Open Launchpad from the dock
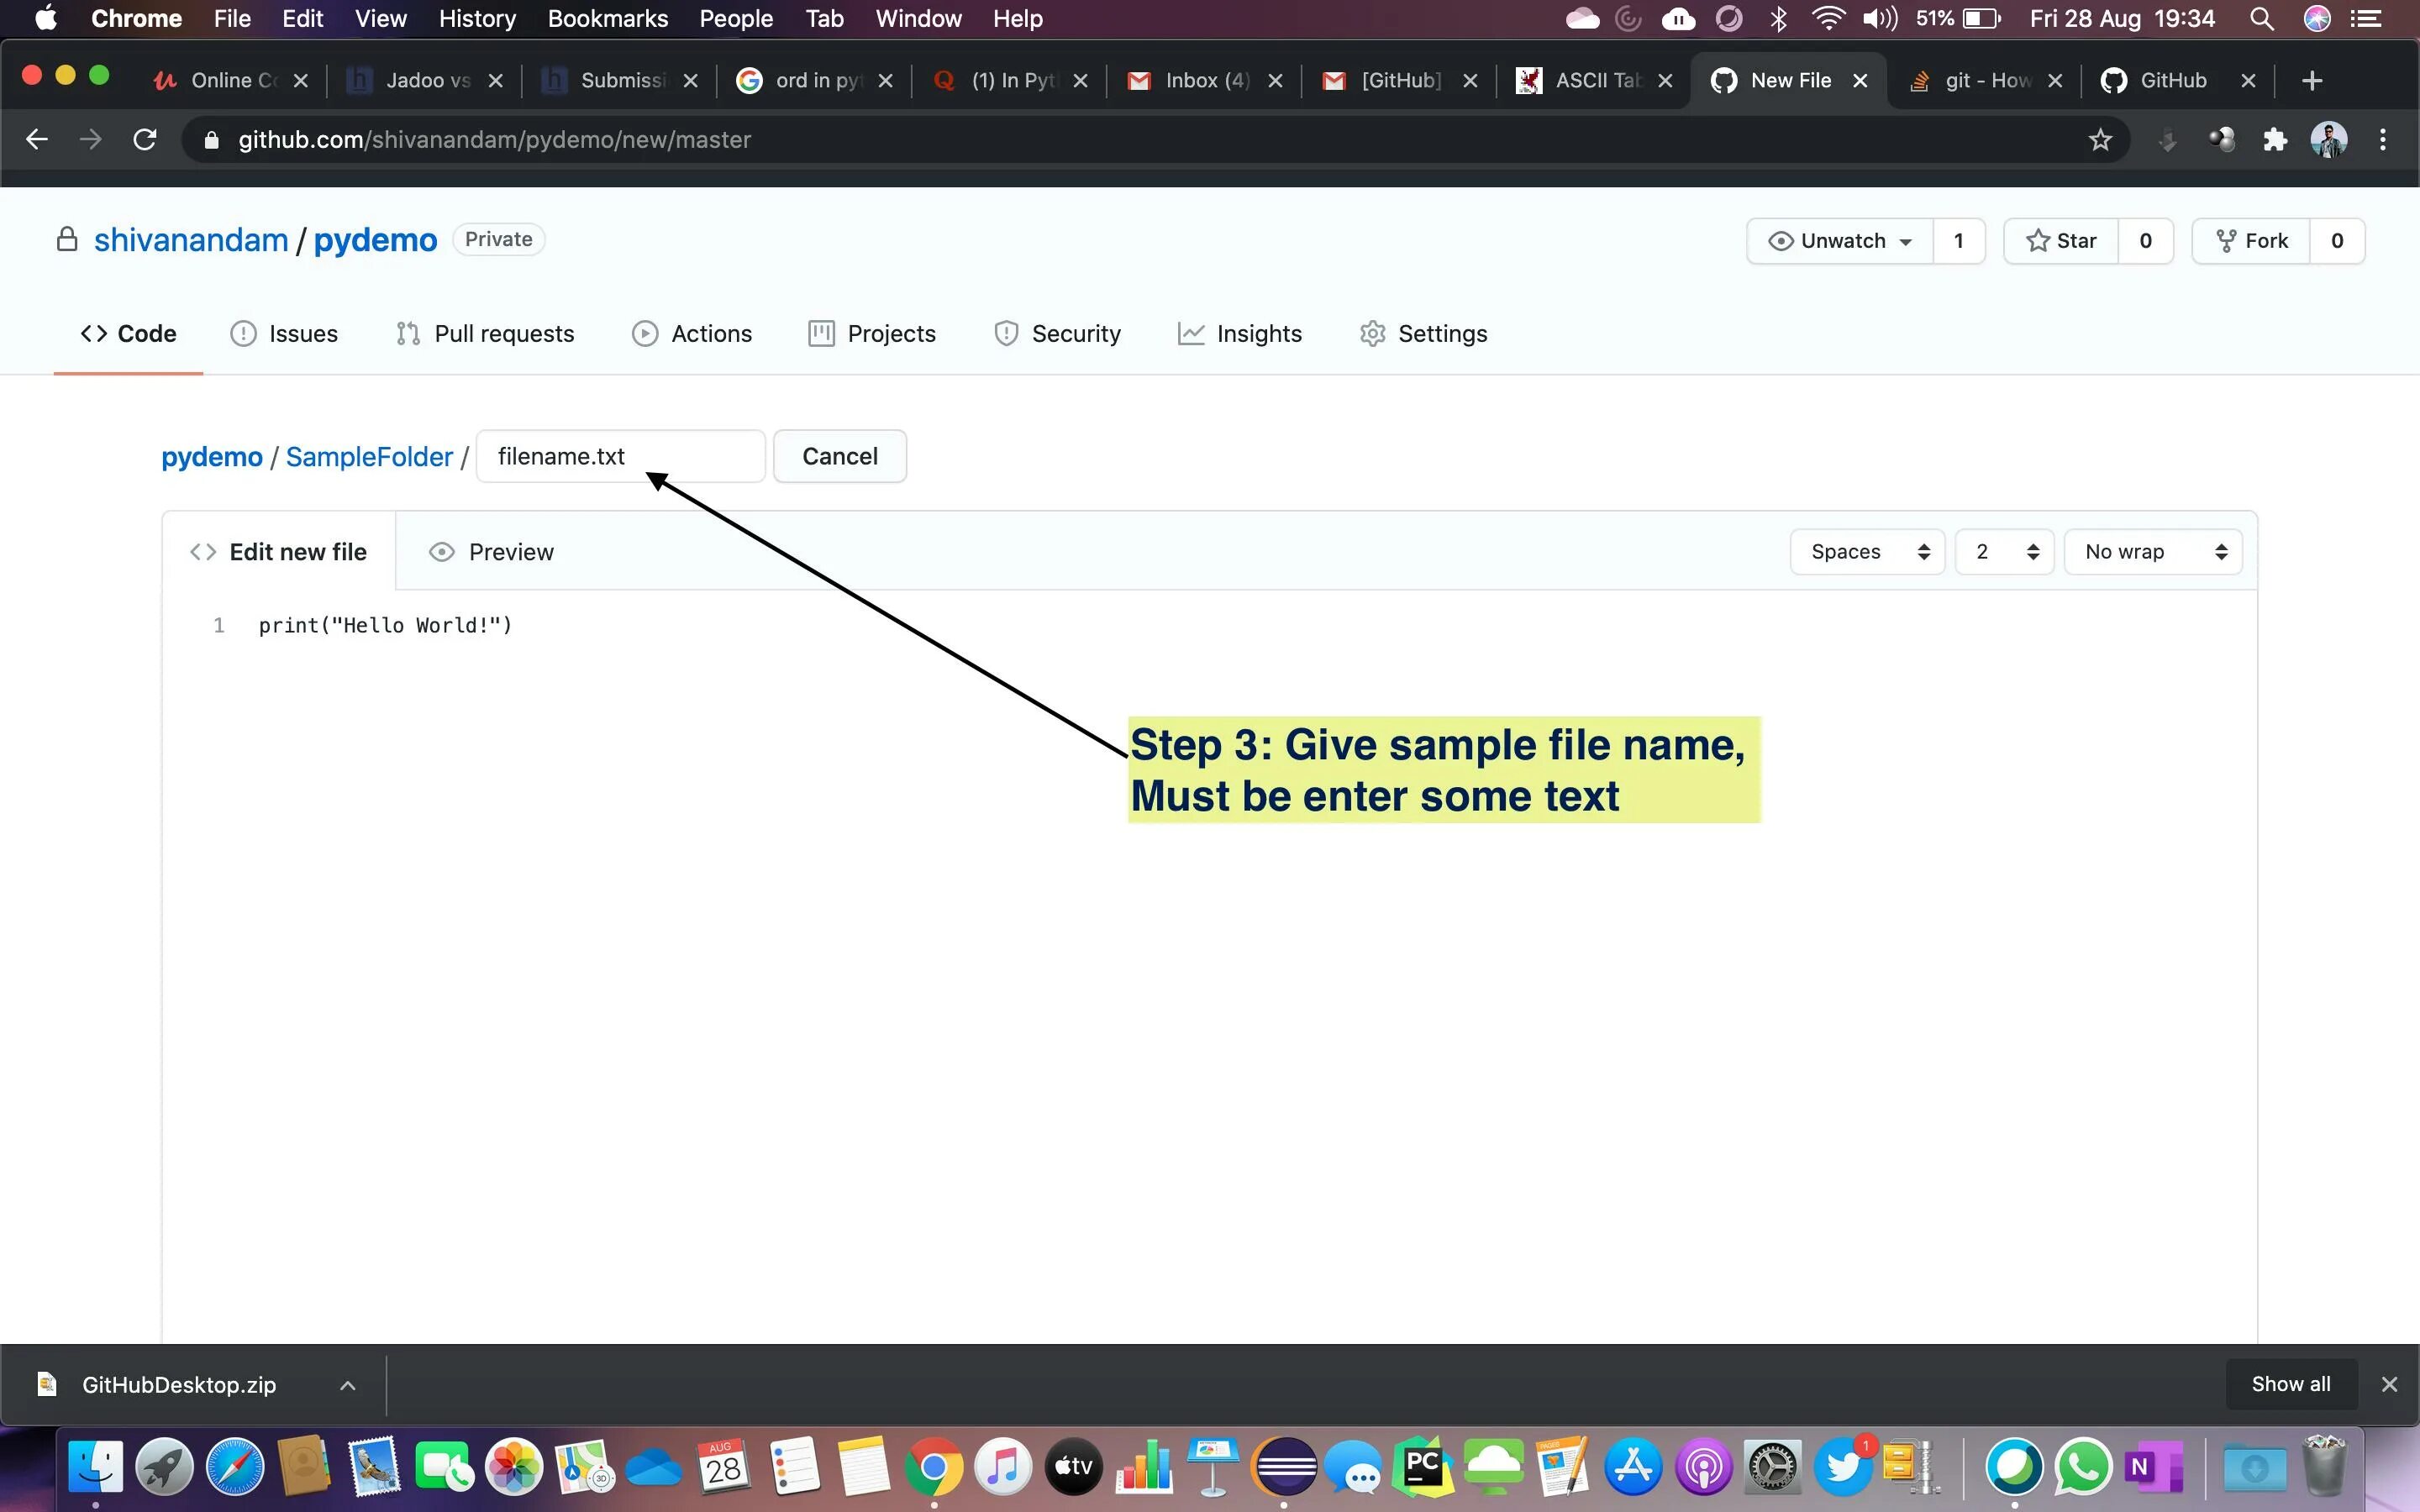 tap(165, 1467)
